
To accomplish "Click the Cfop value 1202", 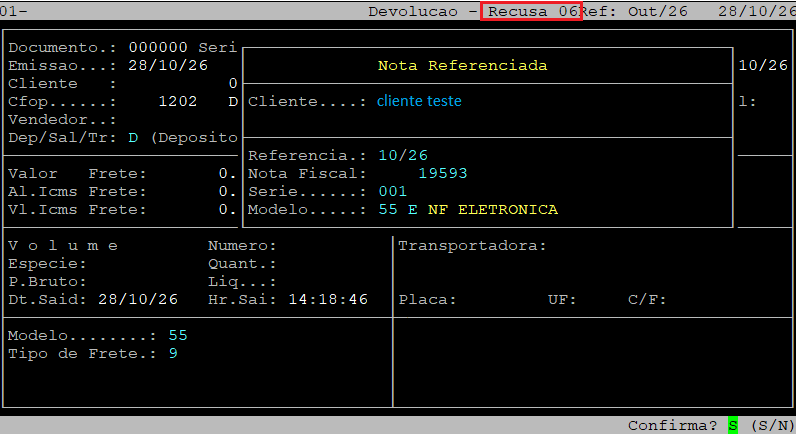I will [x=178, y=102].
